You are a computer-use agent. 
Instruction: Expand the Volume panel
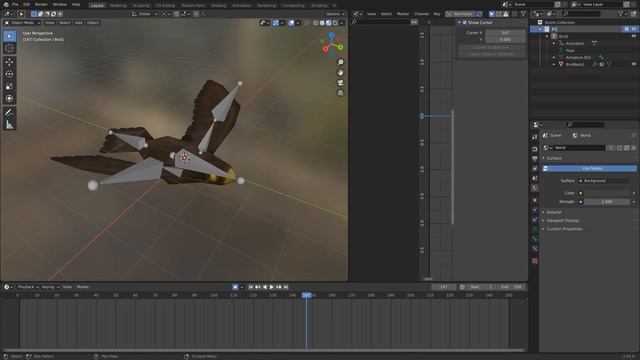[x=554, y=212]
